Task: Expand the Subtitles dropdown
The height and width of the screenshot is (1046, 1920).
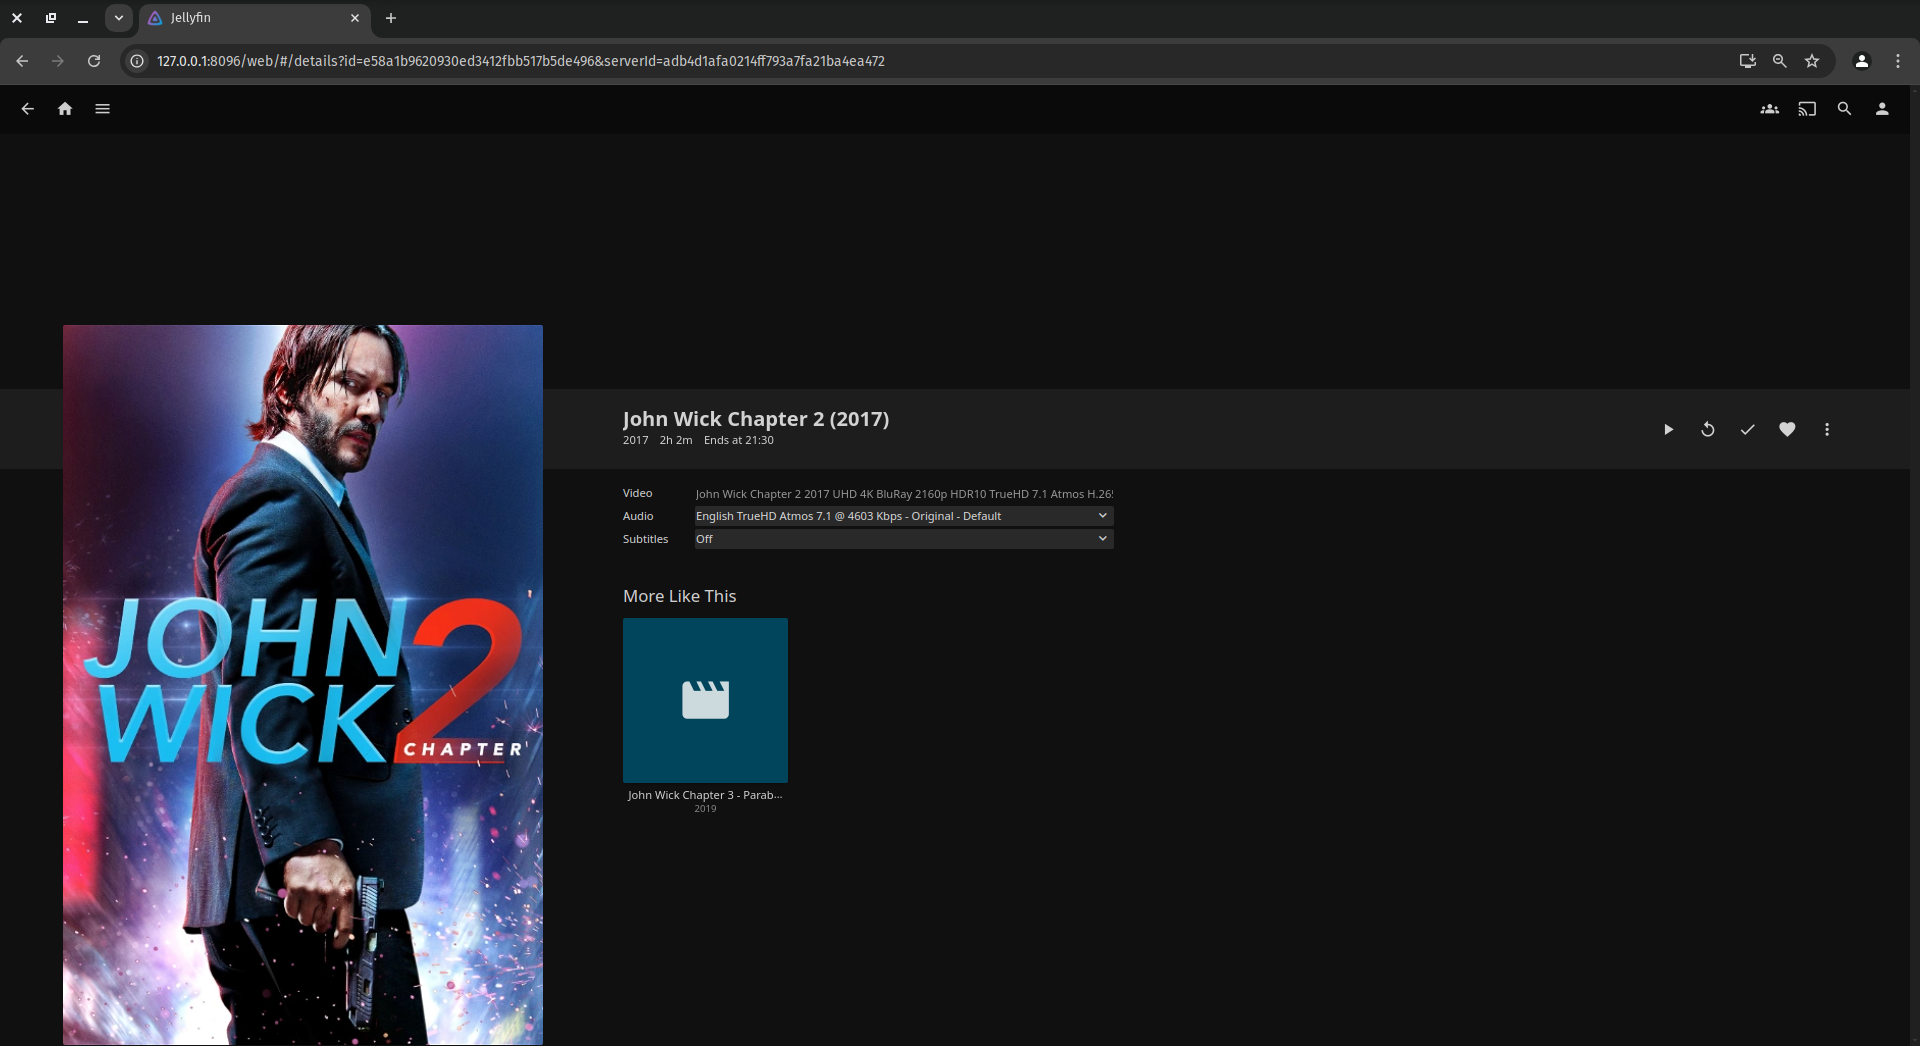Action: [903, 539]
